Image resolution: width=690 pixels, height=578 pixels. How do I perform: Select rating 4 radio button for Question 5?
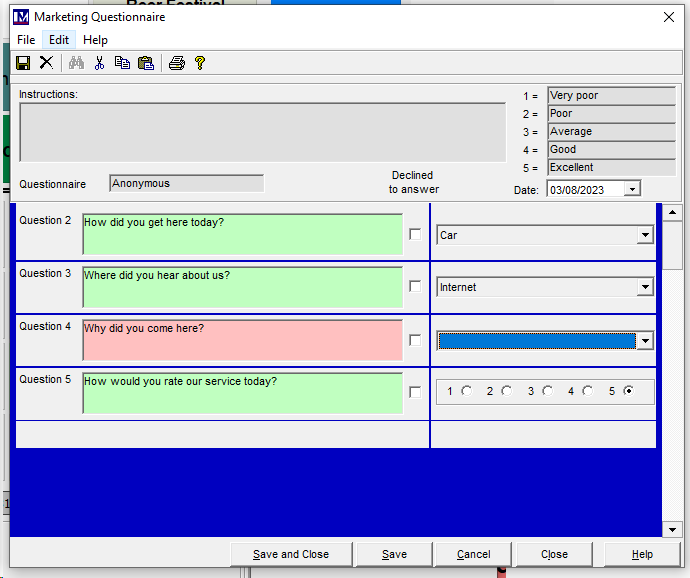pos(588,391)
